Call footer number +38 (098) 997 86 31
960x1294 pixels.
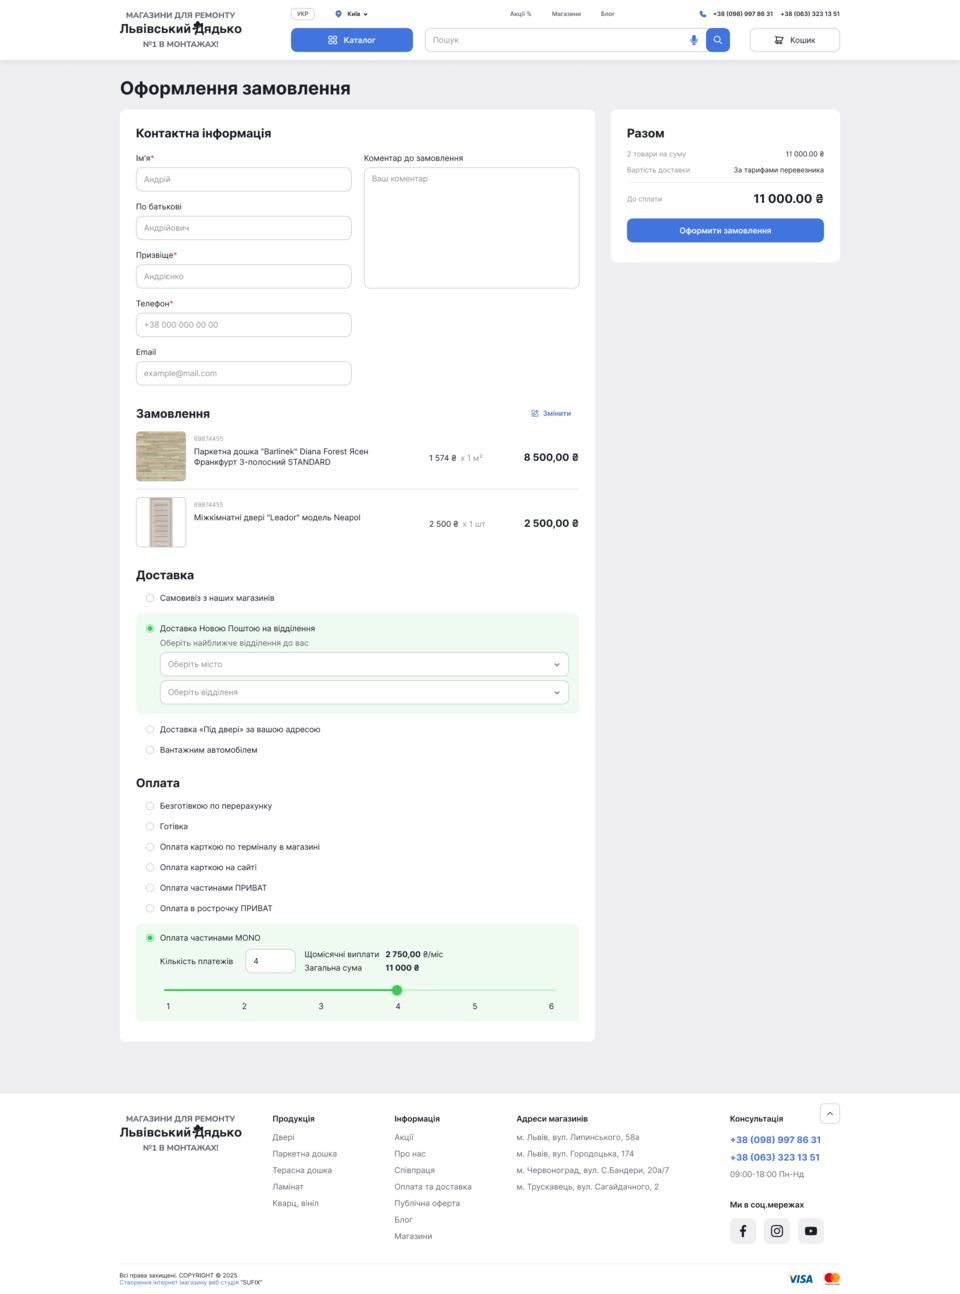point(775,1140)
